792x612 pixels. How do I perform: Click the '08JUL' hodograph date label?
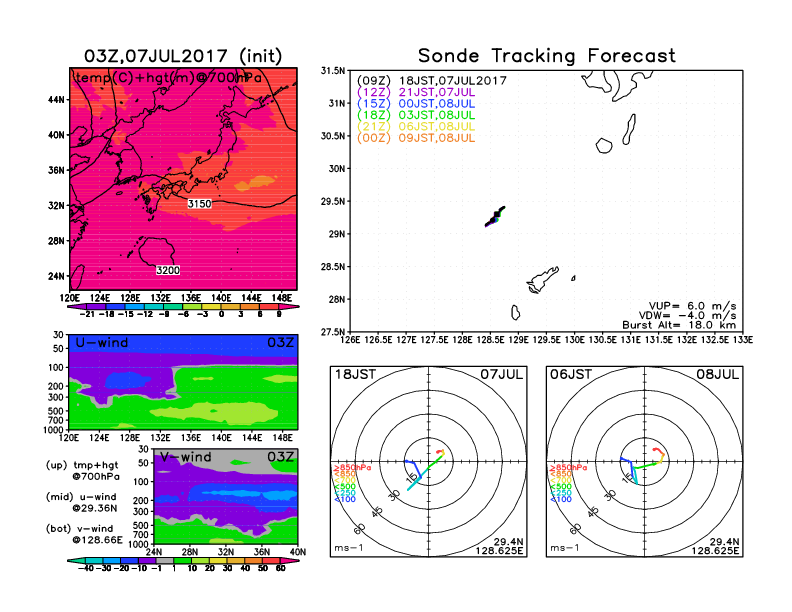717,375
